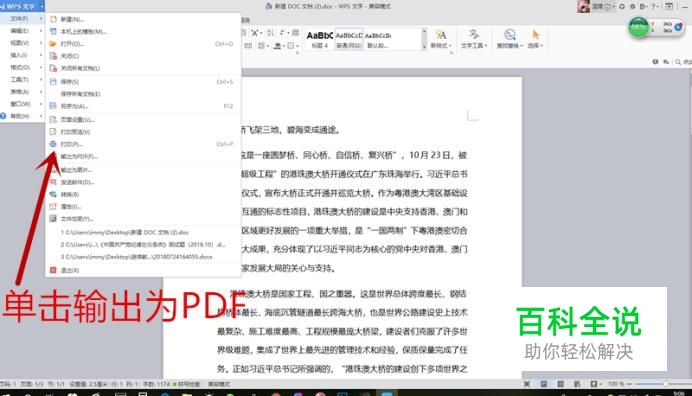This screenshot has height=396, width=692.
Task: Click the Send mail icon
Action: click(x=53, y=182)
